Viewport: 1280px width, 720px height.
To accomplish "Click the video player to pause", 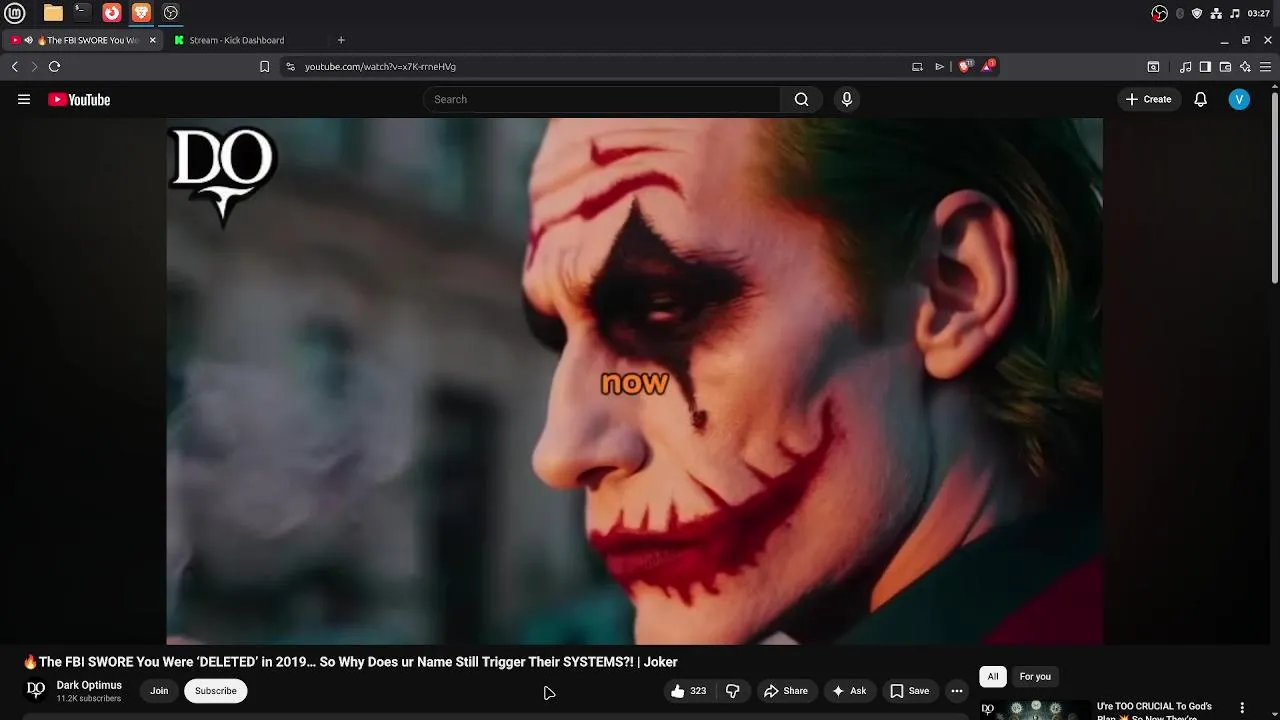I will tap(634, 381).
